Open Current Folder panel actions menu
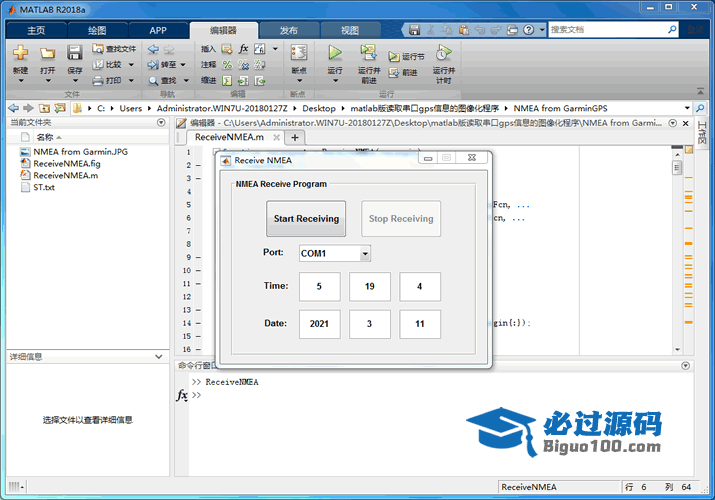 click(x=161, y=122)
